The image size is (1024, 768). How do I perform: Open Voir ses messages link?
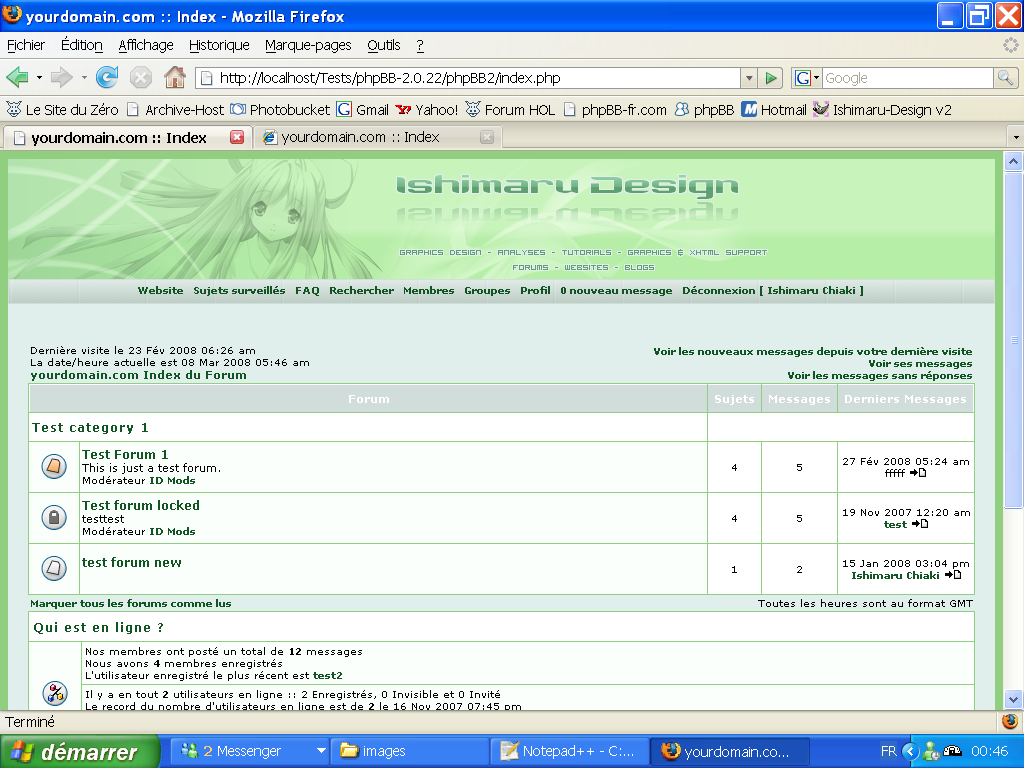pos(920,364)
